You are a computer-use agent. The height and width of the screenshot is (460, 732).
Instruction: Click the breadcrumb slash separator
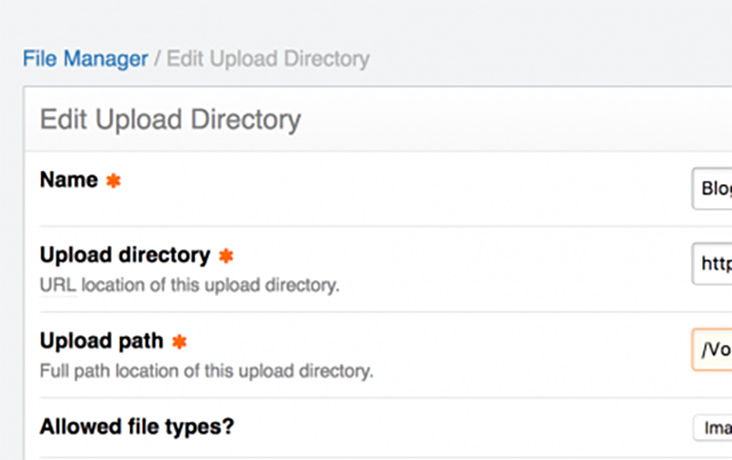pyautogui.click(x=157, y=59)
